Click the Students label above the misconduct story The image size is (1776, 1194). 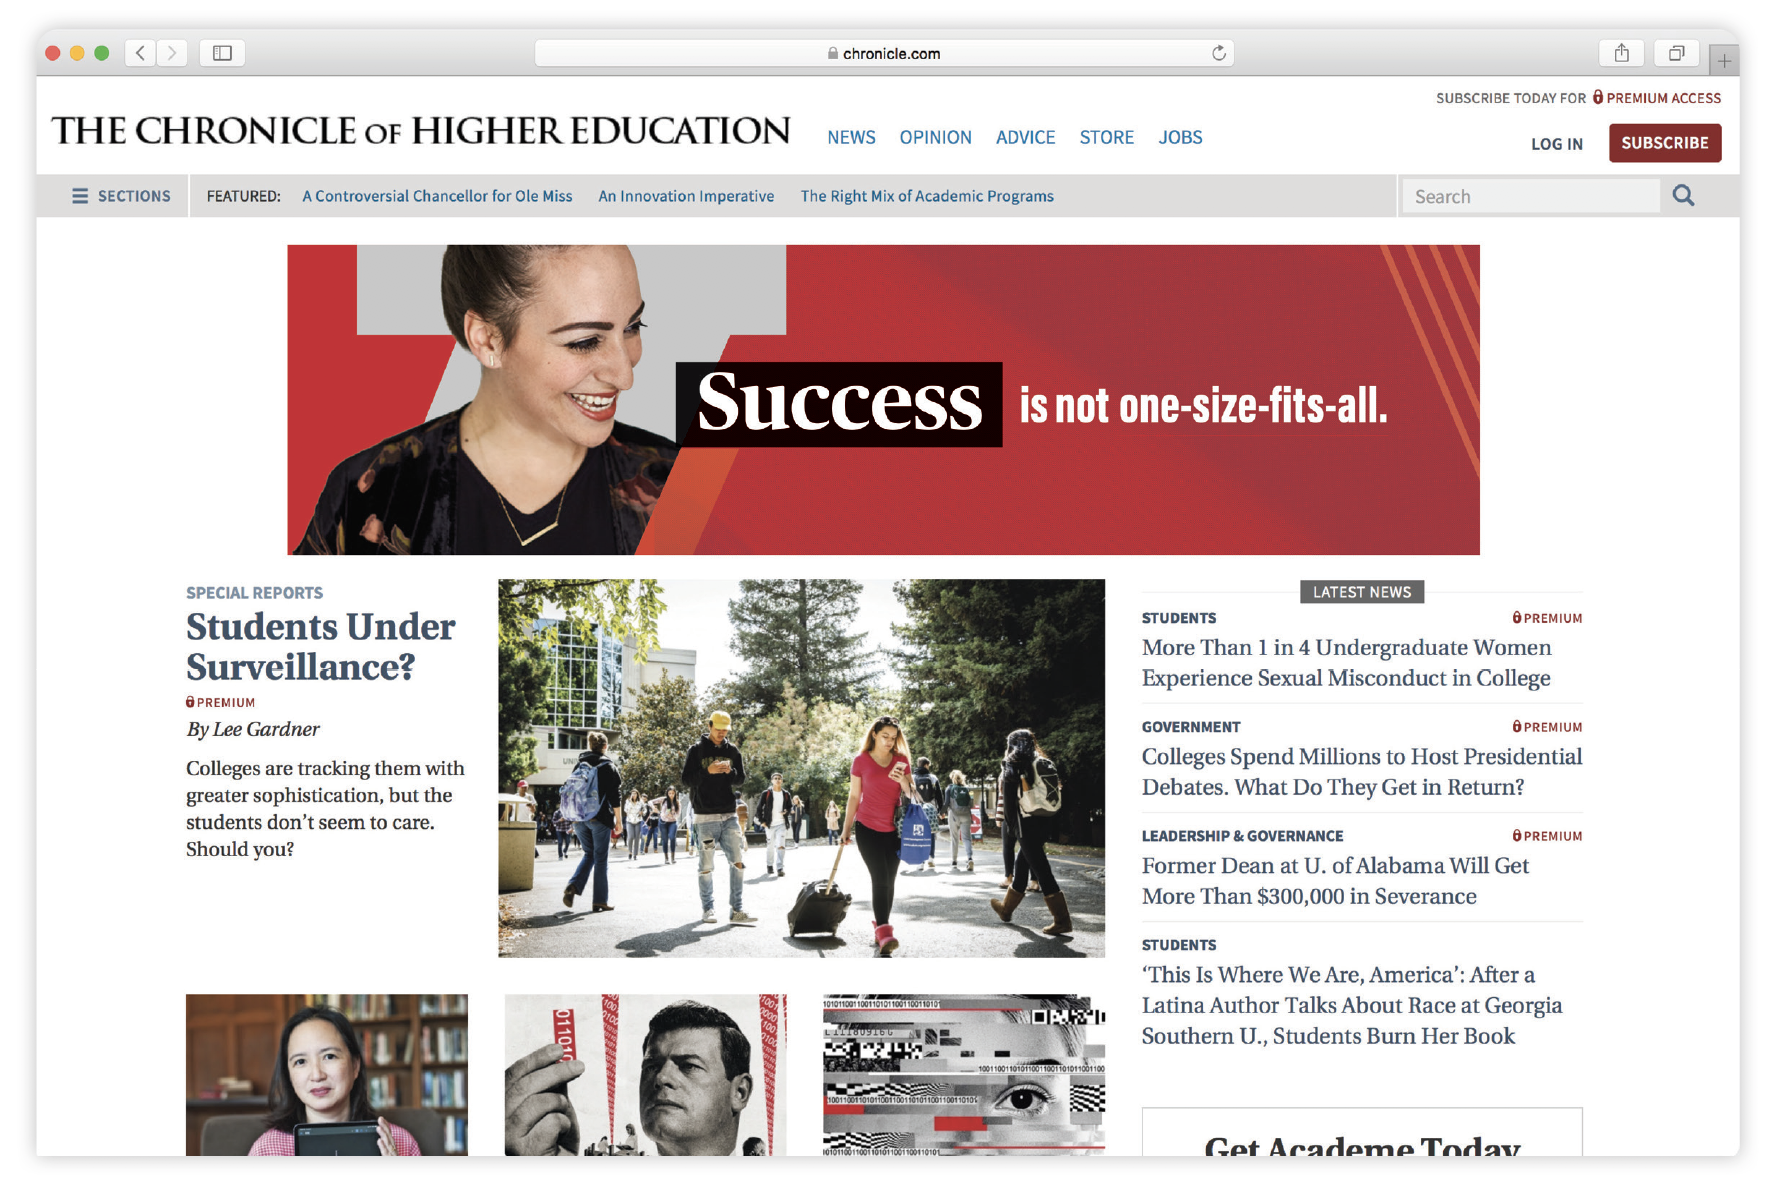coord(1179,618)
